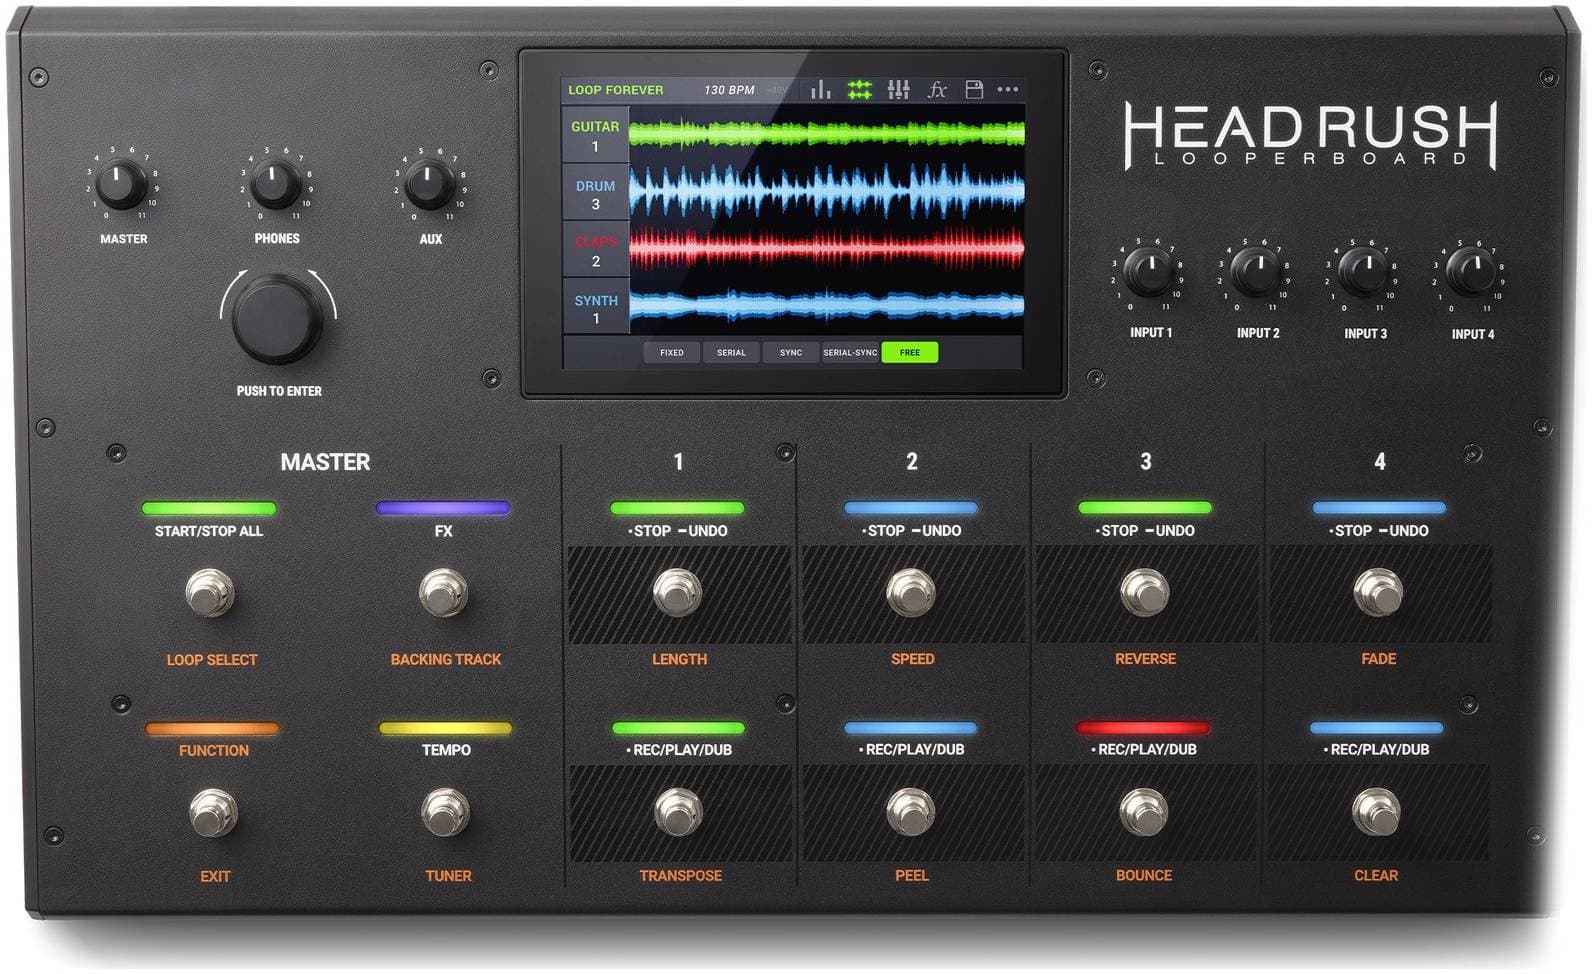Hit track 1 STOP-UNDO footswitch above LENGTH
1592x974 pixels.
coord(678,593)
